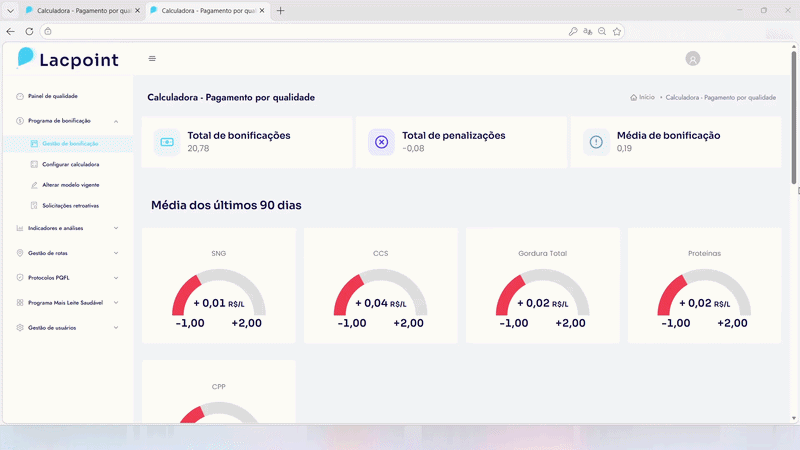The image size is (800, 450).
Task: Click the Total de penalizações X icon
Action: [x=381, y=142]
